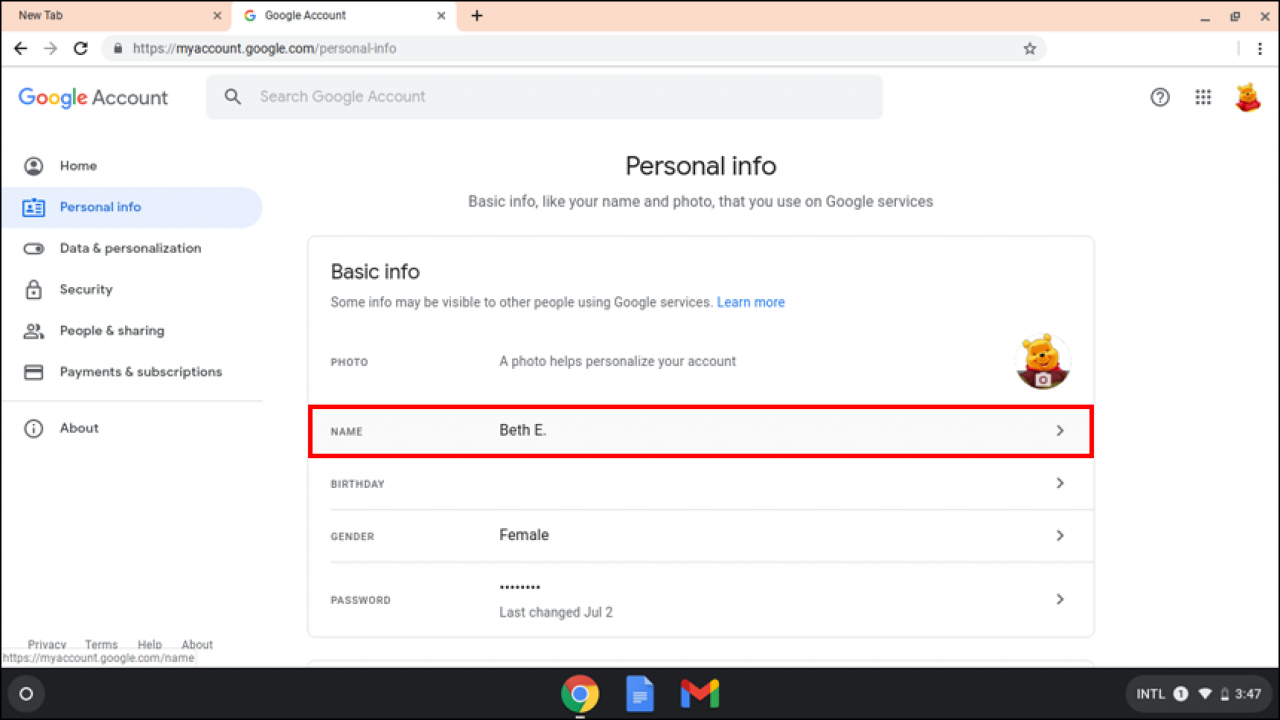Open the Google apps grid icon
The height and width of the screenshot is (720, 1280).
[x=1203, y=97]
